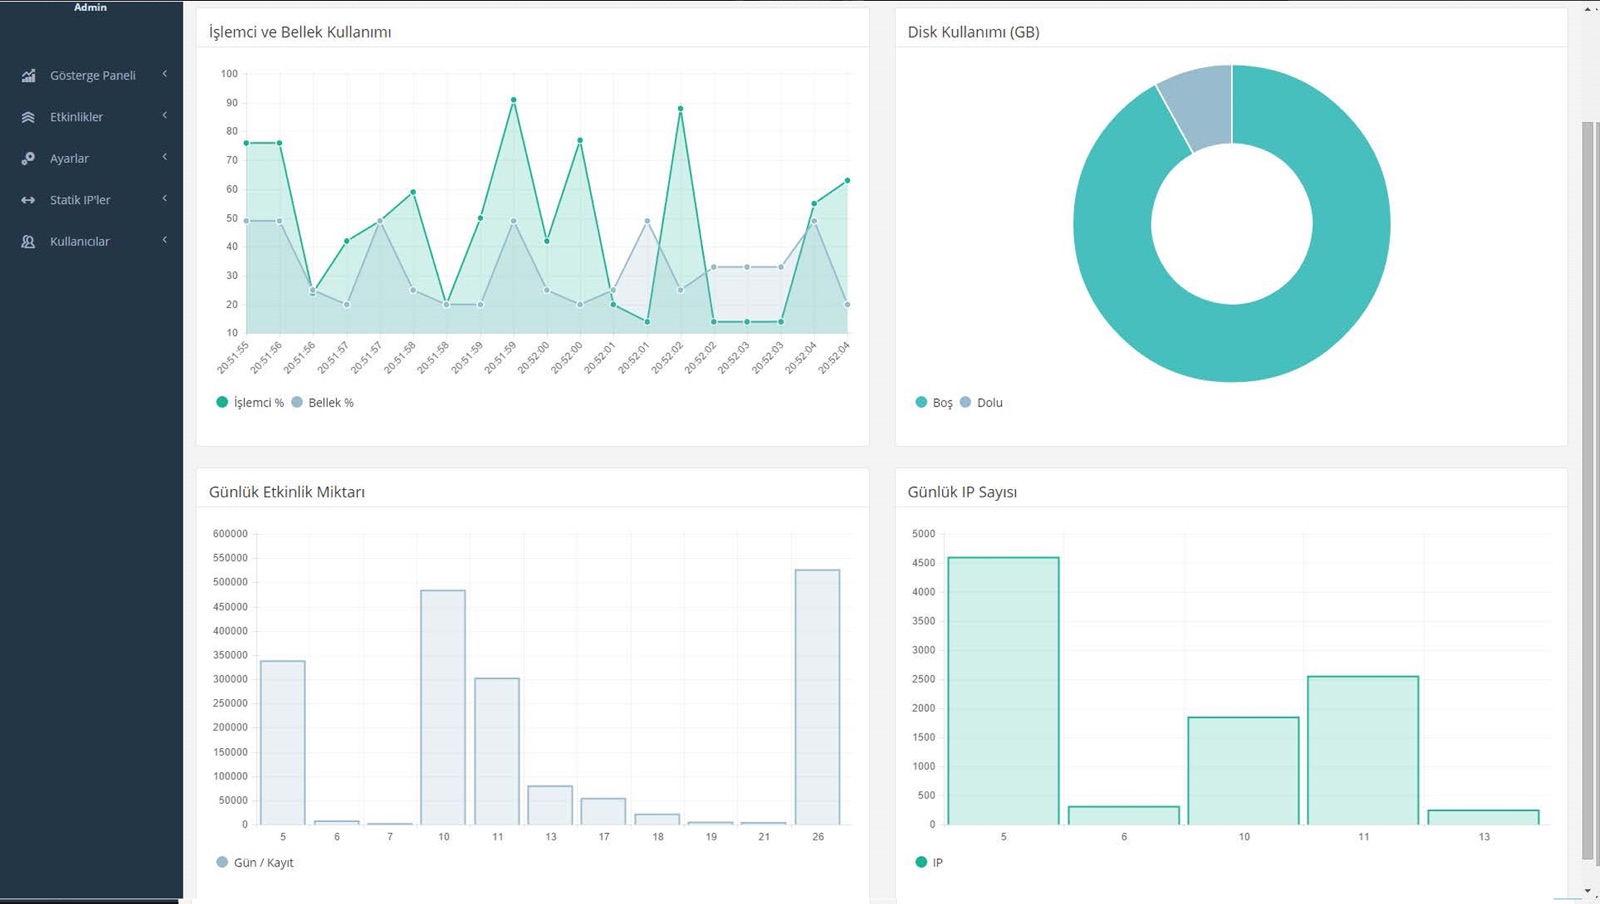Viewport: 1600px width, 904px height.
Task: Click the day 5 bar in Günlük IP Sayısı chart
Action: click(1004, 691)
